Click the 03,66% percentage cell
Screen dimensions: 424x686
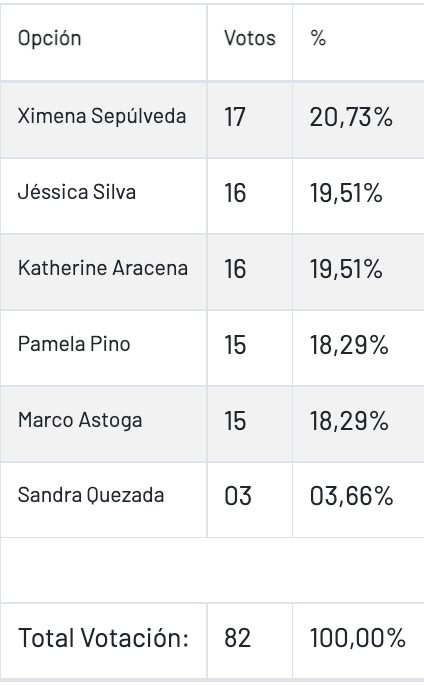358,500
